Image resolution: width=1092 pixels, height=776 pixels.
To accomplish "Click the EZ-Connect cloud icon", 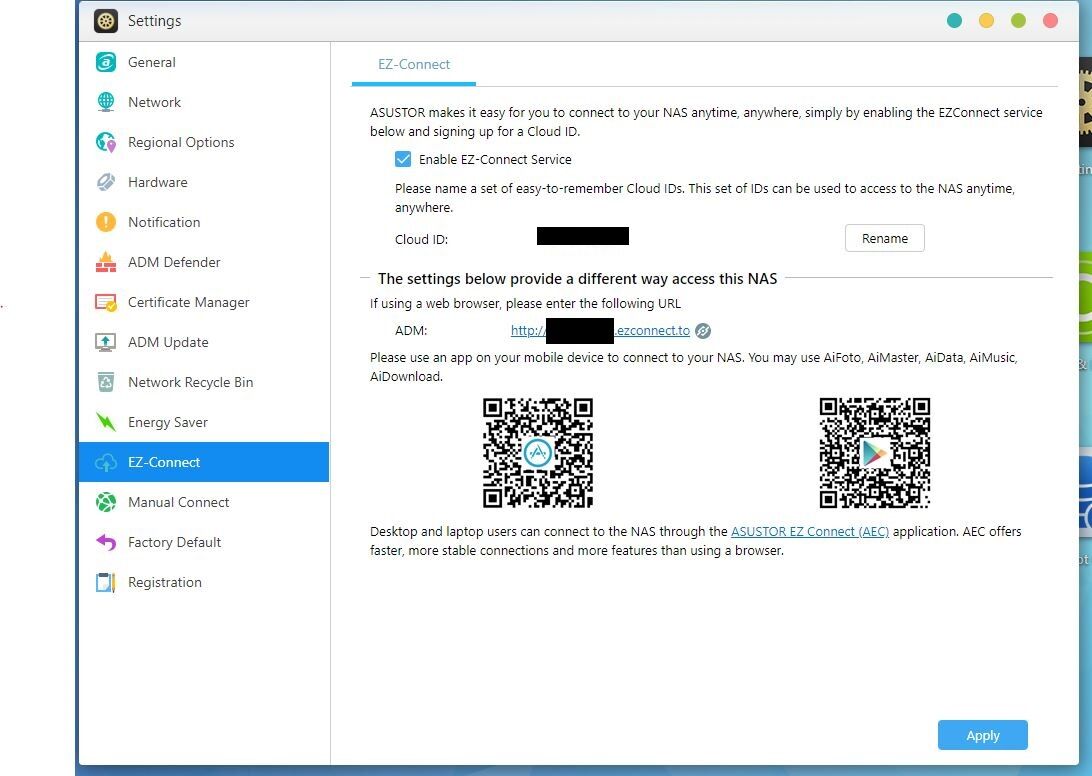I will tap(106, 463).
